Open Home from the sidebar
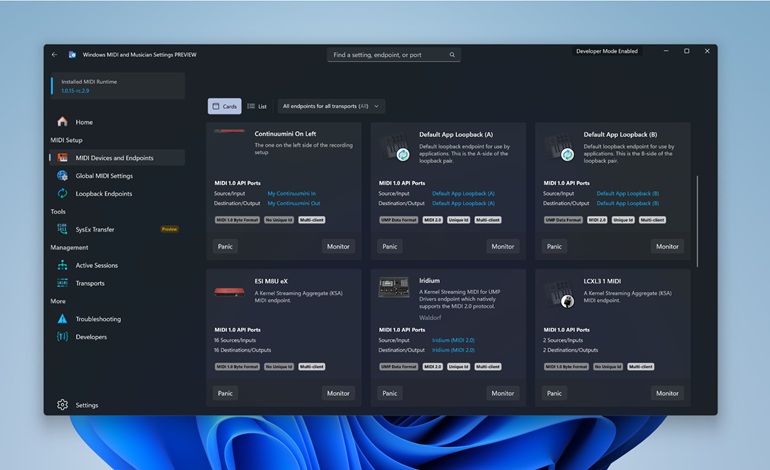This screenshot has height=470, width=770. click(118, 122)
